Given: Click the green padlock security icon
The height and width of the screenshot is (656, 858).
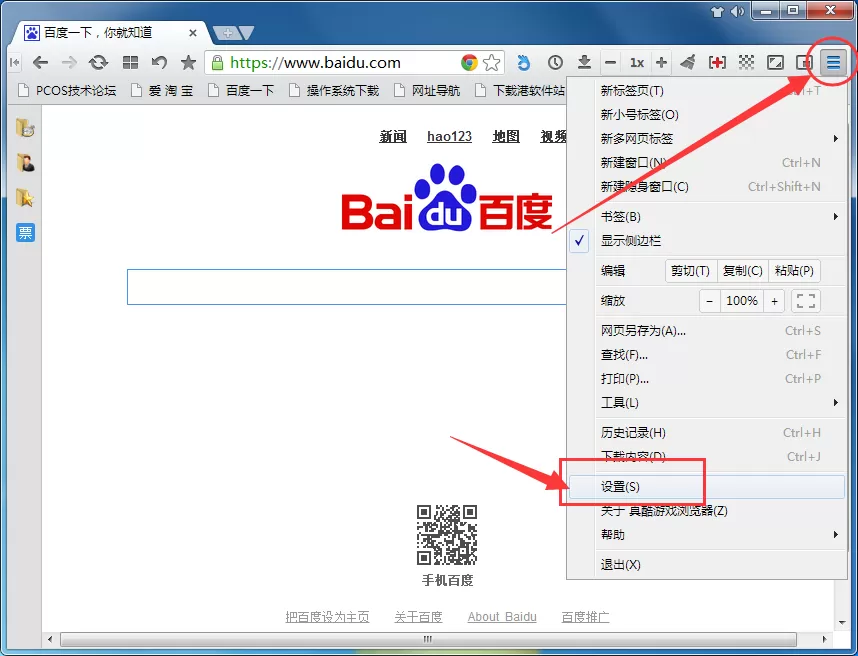Looking at the screenshot, I should (217, 63).
